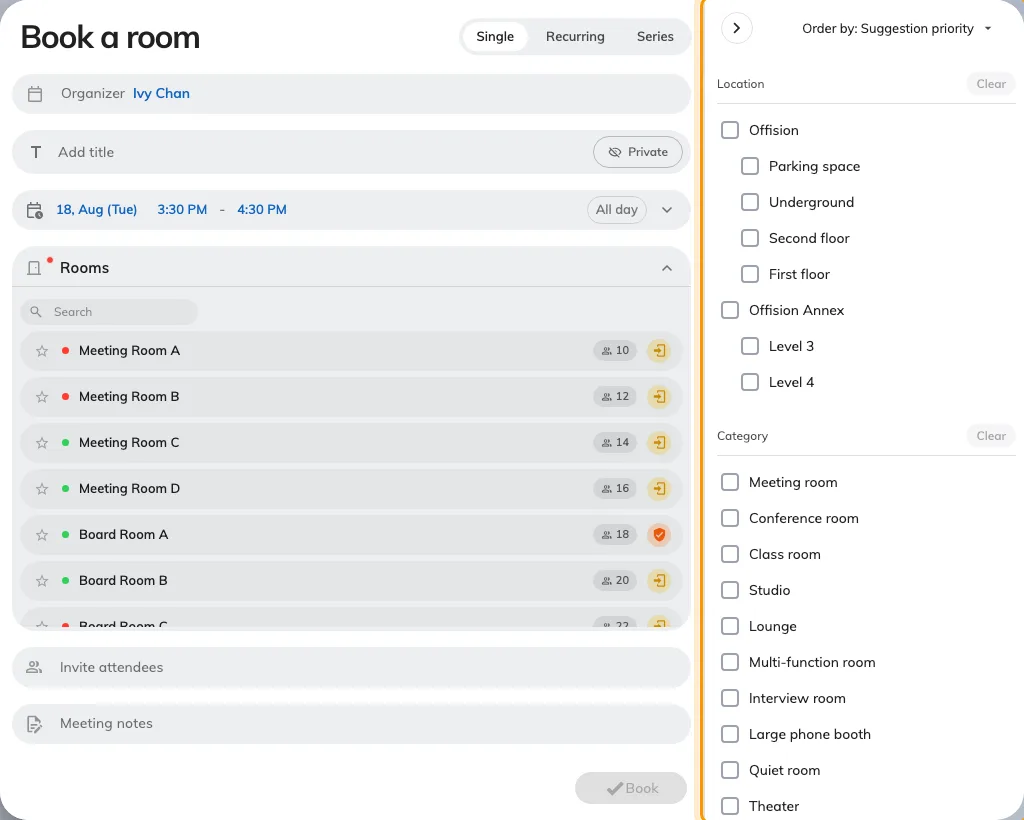Image resolution: width=1024 pixels, height=820 pixels.
Task: Star Meeting Room B as favorite
Action: point(42,397)
